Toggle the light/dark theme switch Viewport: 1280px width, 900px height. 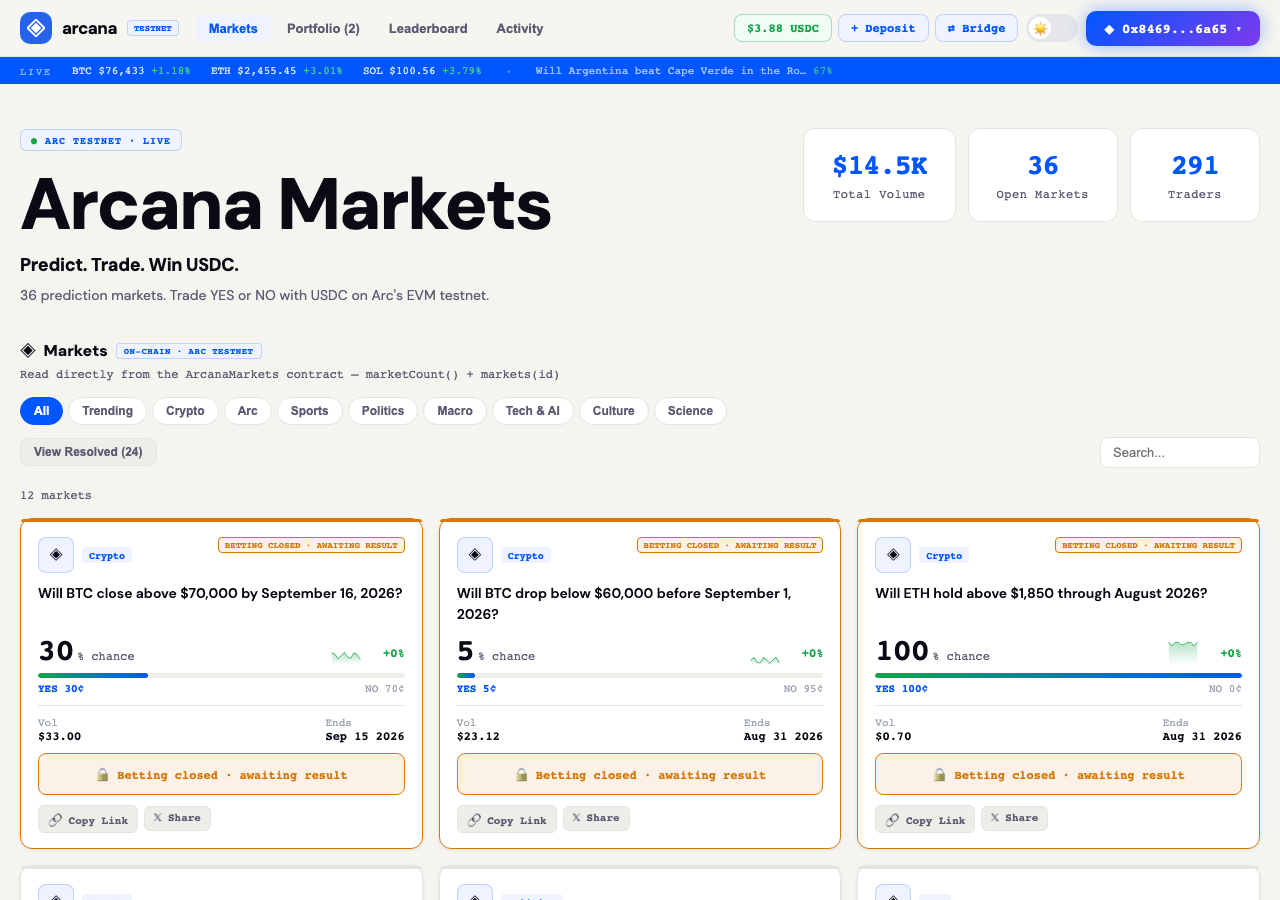coord(1052,28)
